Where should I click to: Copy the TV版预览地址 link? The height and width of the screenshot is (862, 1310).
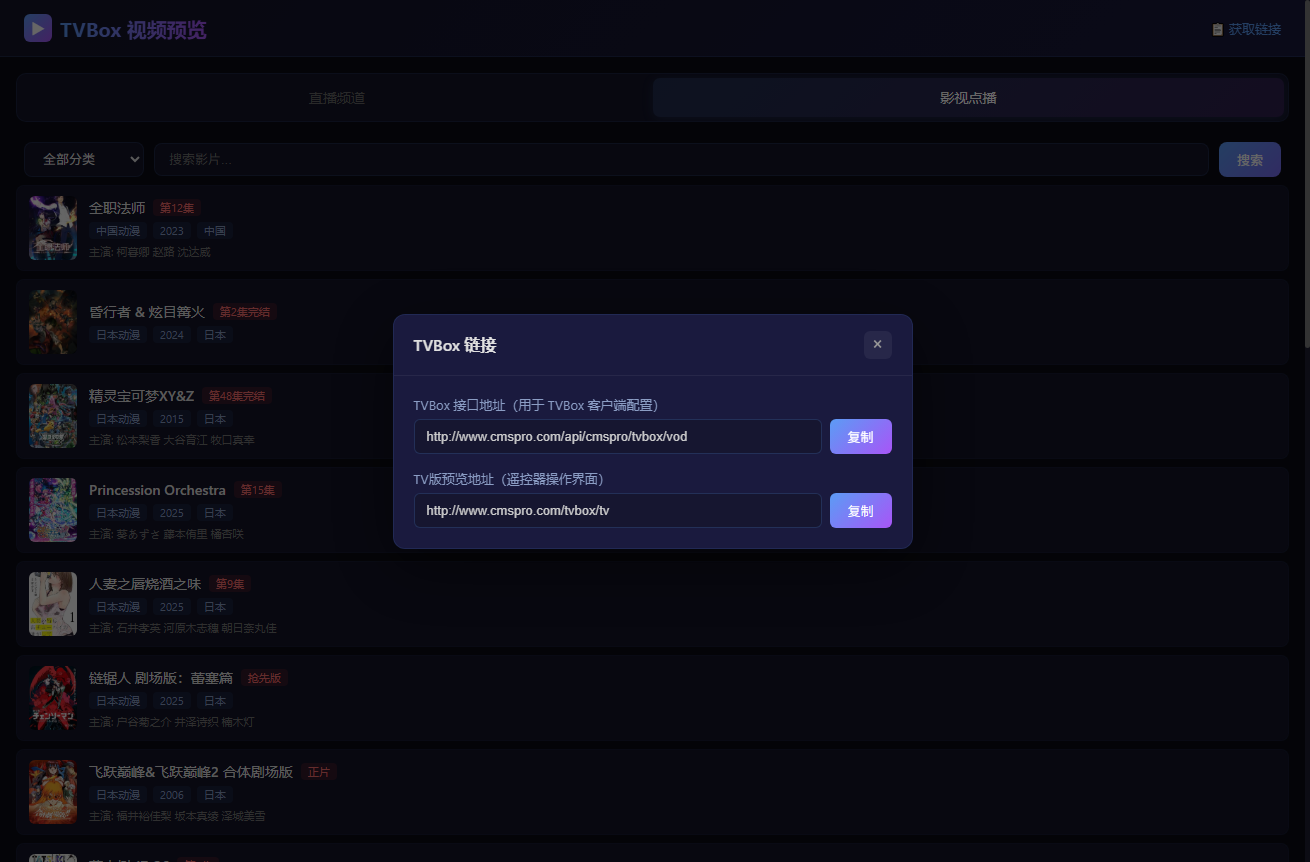click(x=860, y=511)
